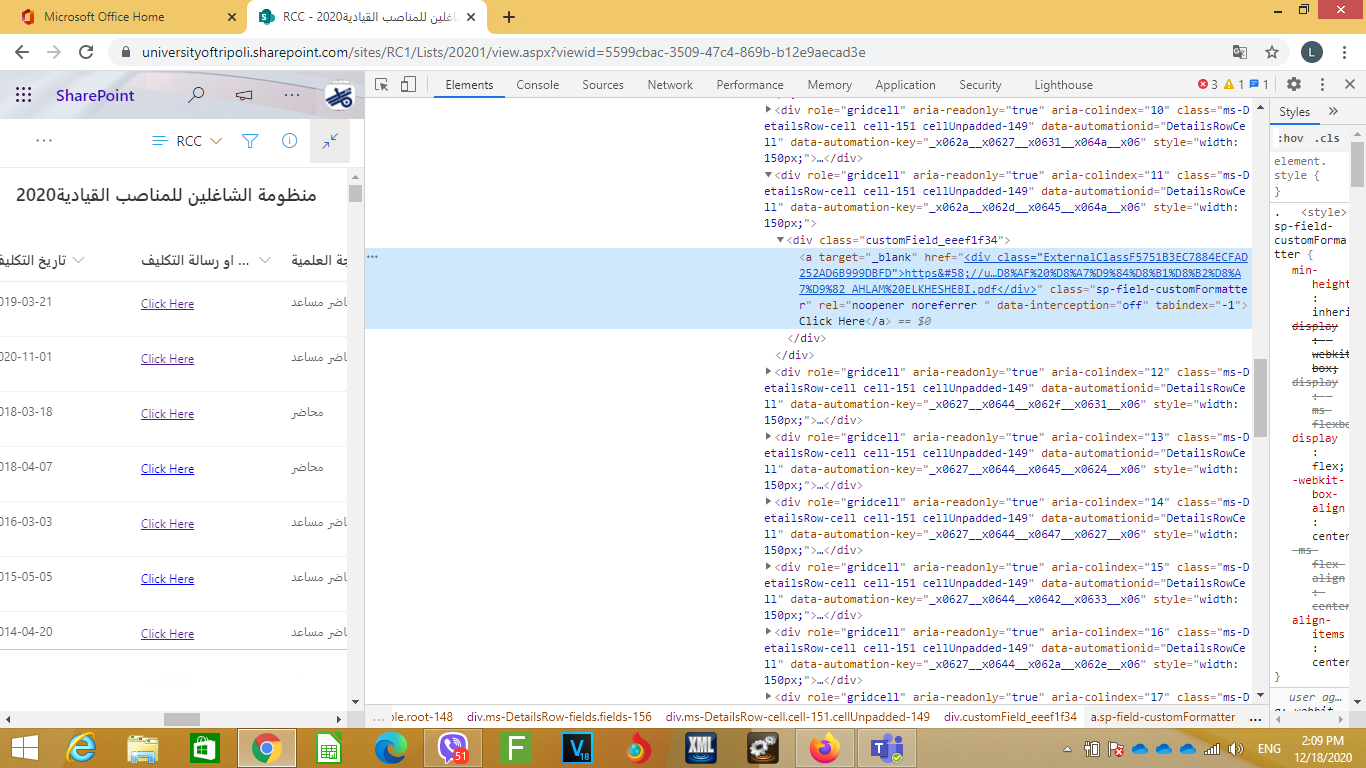The width and height of the screenshot is (1366, 768).
Task: Click the red error count indicator in DevTools
Action: coord(1208,85)
